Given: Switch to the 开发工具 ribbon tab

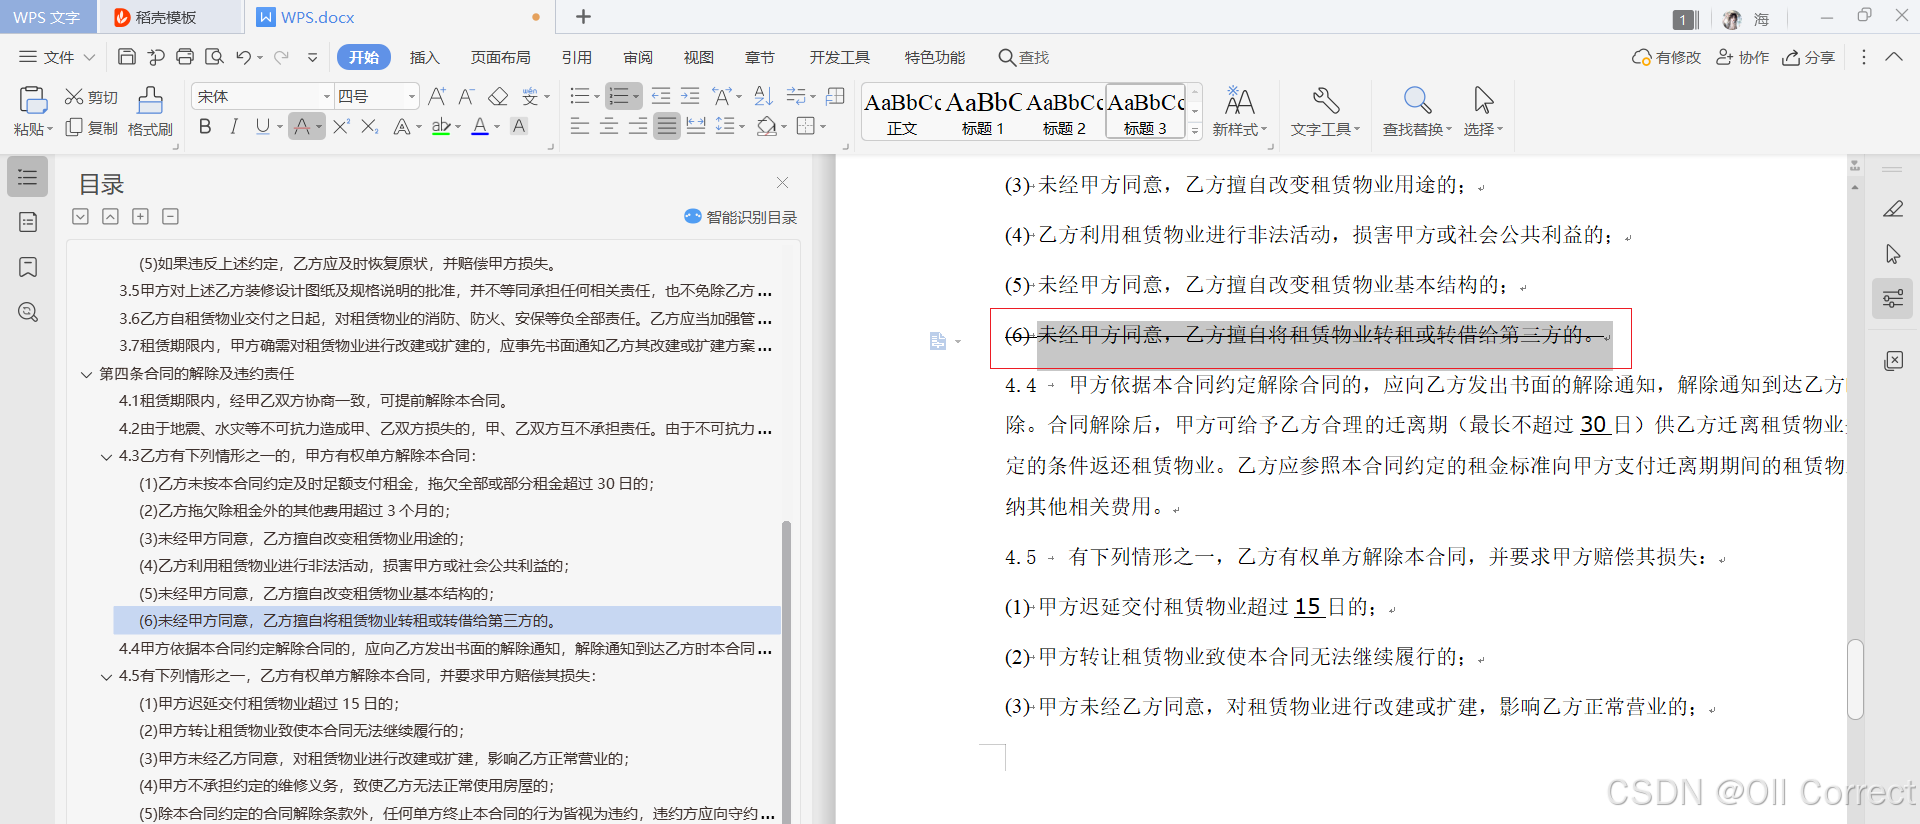Looking at the screenshot, I should click(x=840, y=57).
